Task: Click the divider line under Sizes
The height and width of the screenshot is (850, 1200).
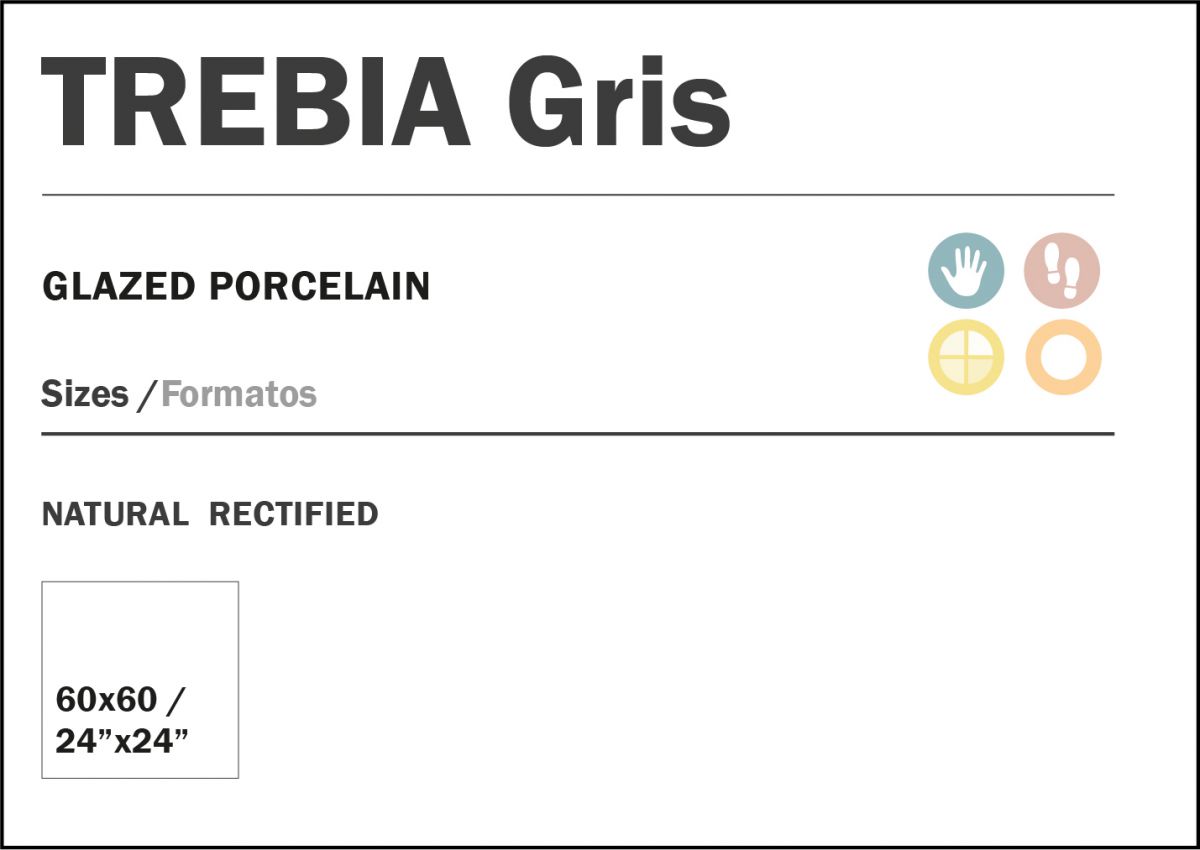Action: (x=577, y=434)
